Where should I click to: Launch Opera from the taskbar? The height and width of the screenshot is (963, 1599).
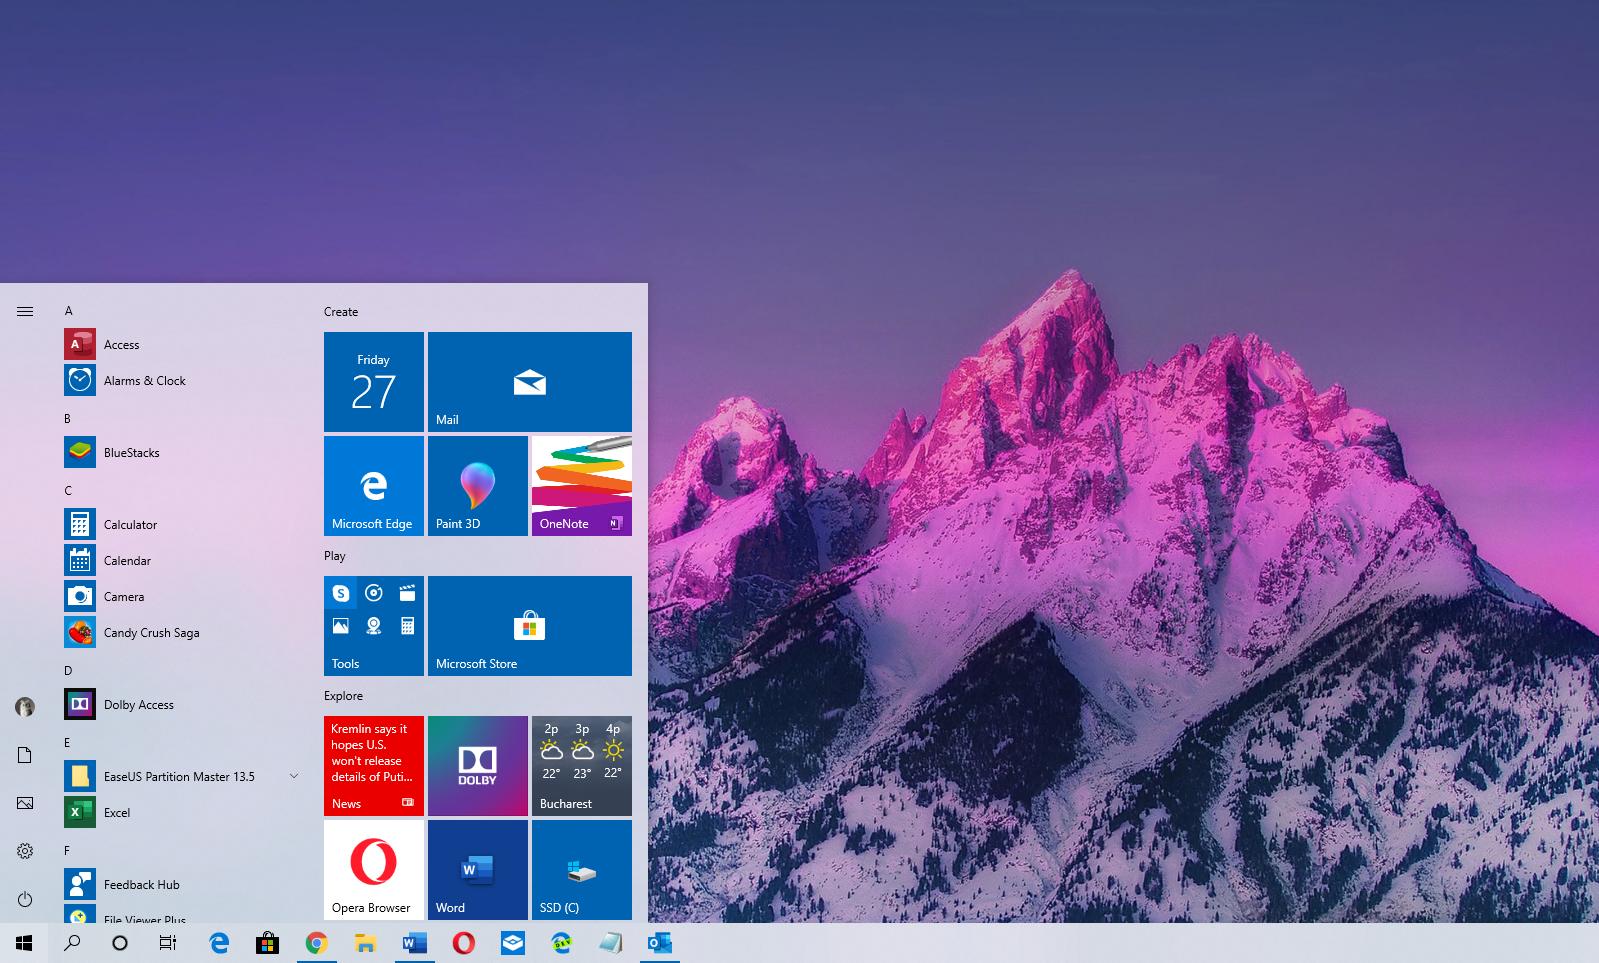pos(463,943)
